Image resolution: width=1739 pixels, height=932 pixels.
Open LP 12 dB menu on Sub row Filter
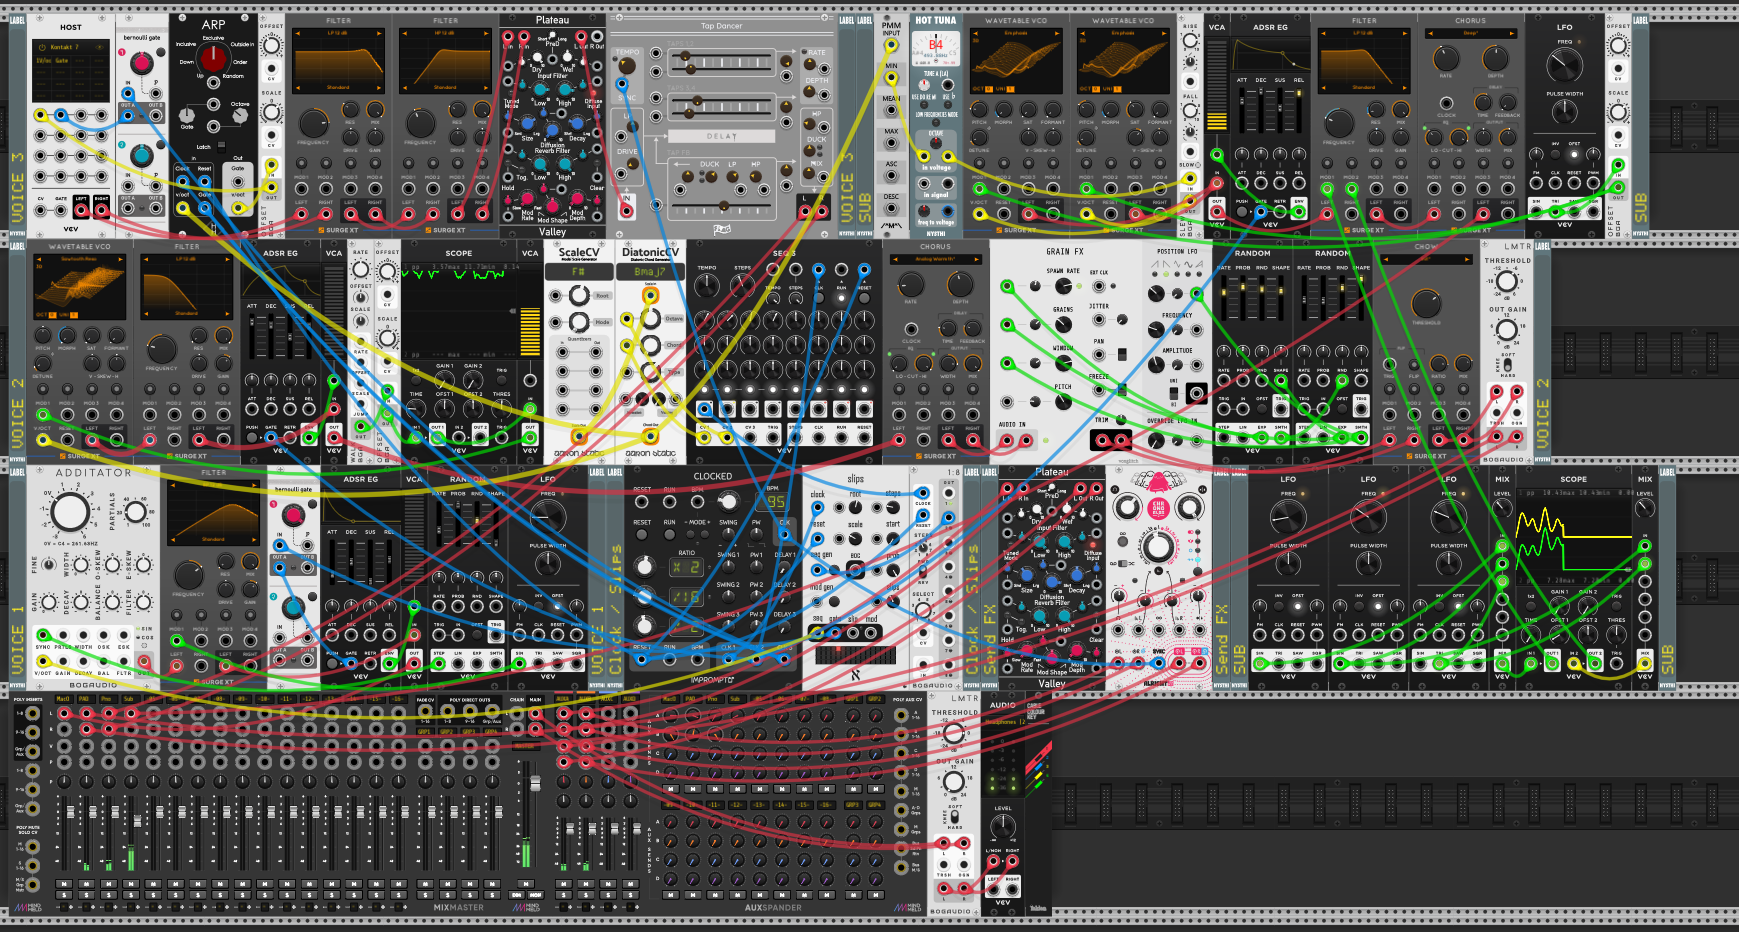coord(1364,33)
